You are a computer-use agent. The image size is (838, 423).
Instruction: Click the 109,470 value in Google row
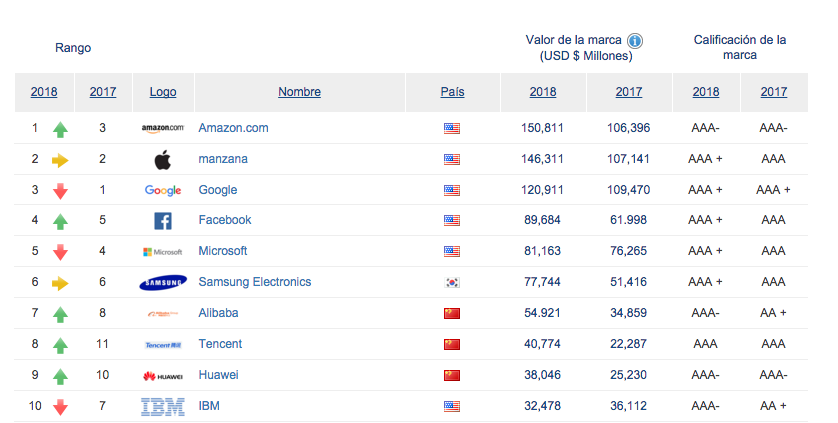628,190
